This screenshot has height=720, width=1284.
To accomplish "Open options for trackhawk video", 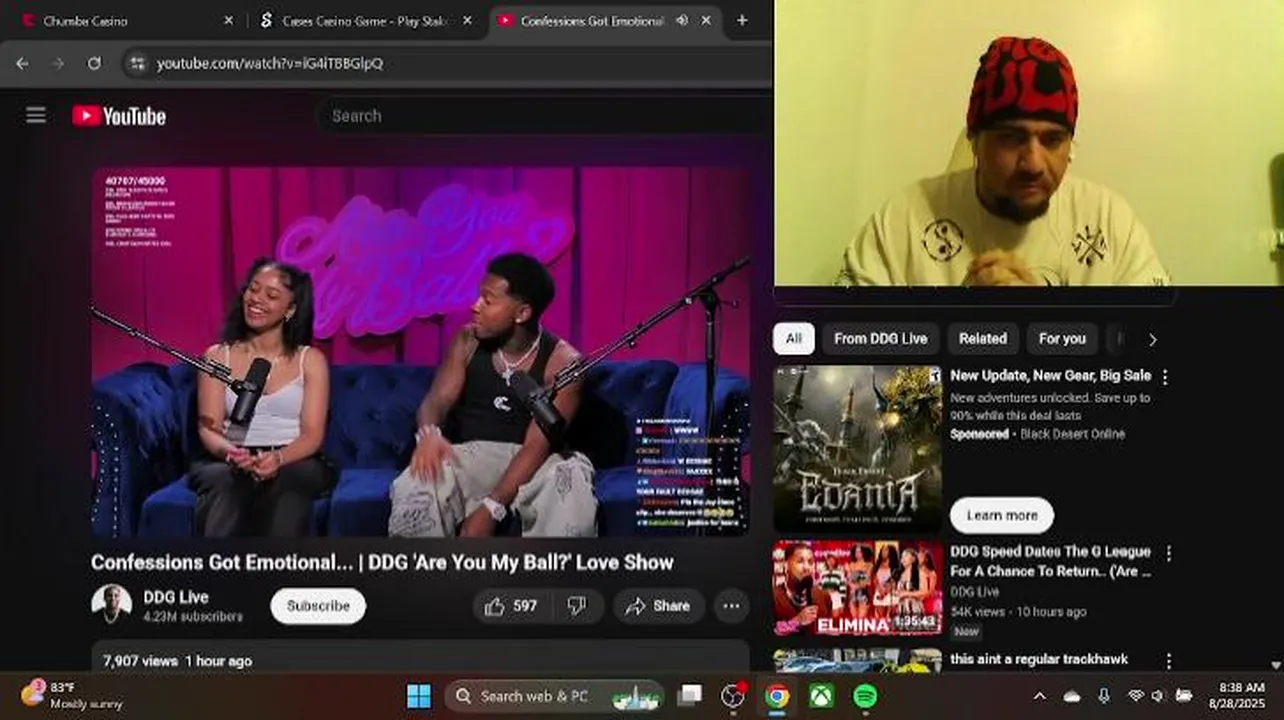I will (1168, 661).
